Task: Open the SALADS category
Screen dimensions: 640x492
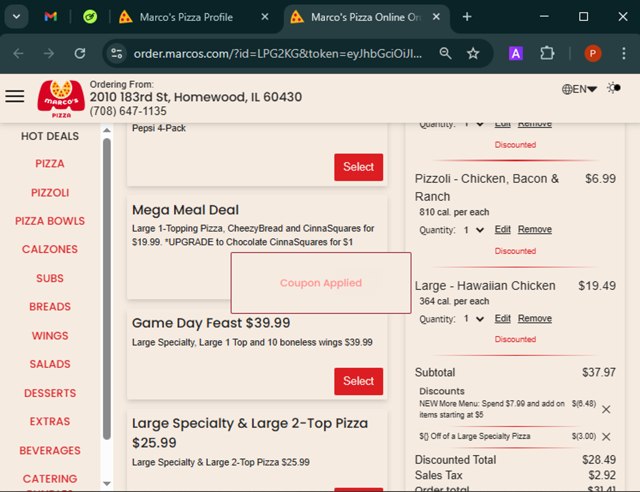Action: 50,364
